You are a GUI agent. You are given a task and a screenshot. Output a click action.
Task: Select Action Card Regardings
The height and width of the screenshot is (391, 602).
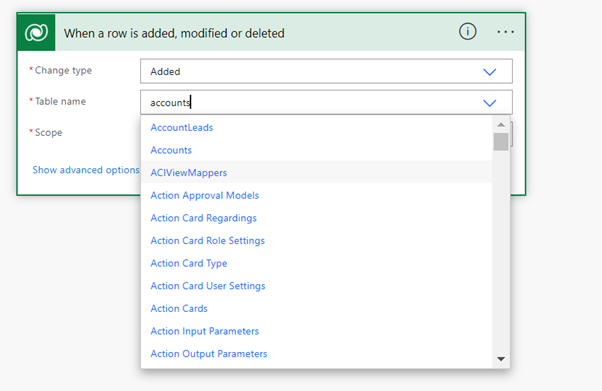[x=316, y=218]
